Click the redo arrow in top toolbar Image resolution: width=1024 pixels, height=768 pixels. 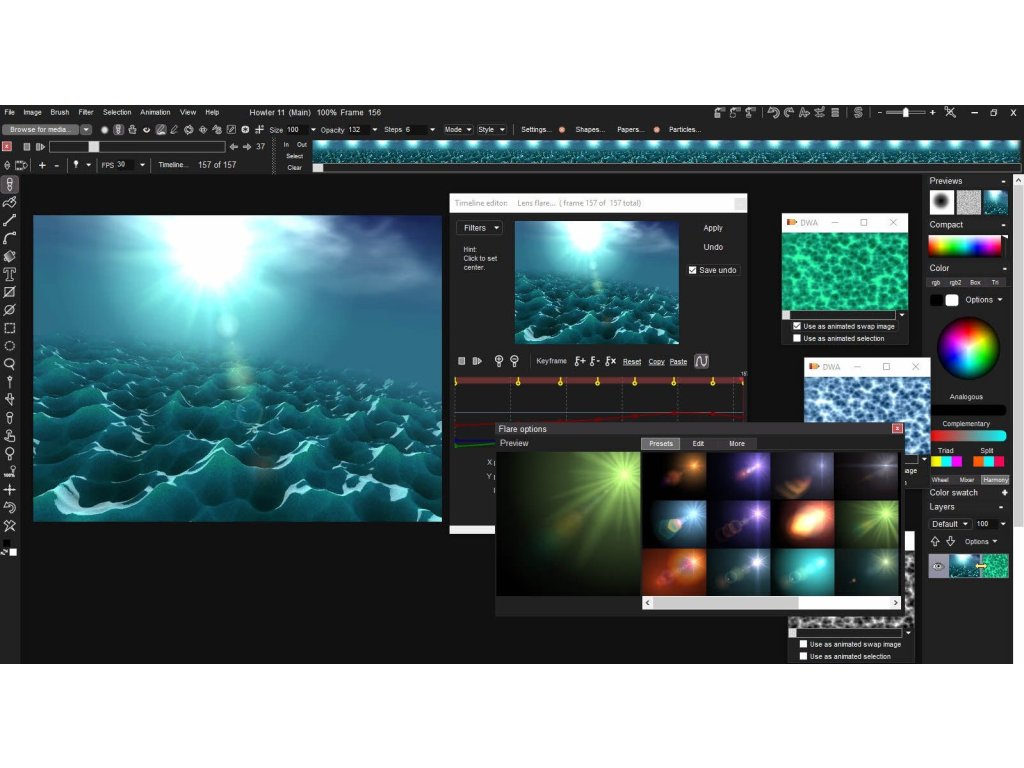click(x=789, y=113)
